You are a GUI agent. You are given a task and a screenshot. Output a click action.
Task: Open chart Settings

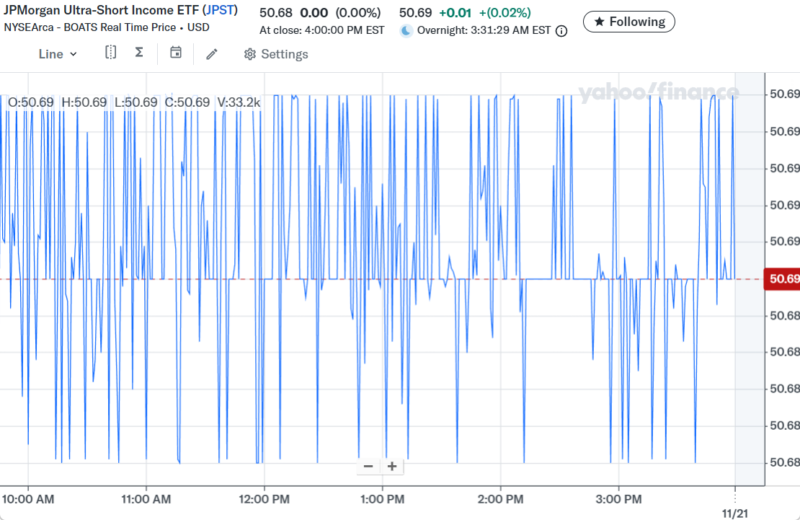[x=276, y=54]
